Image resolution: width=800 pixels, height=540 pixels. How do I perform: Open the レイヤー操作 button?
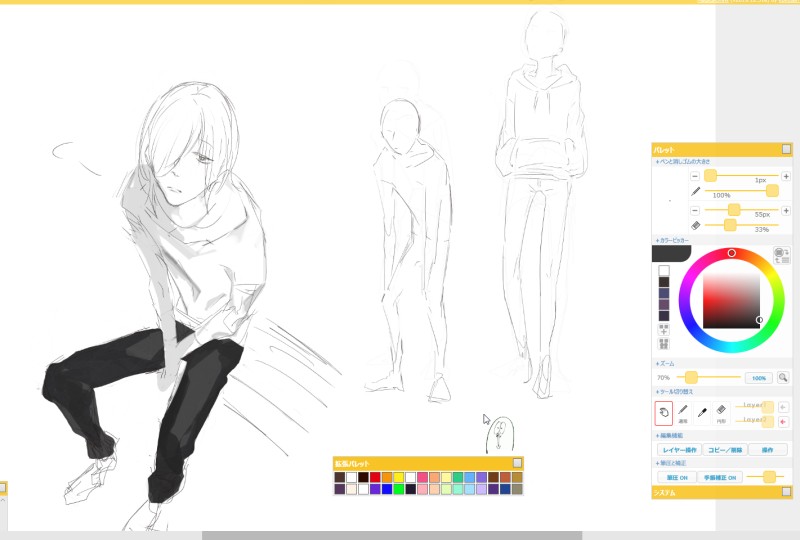(x=680, y=450)
